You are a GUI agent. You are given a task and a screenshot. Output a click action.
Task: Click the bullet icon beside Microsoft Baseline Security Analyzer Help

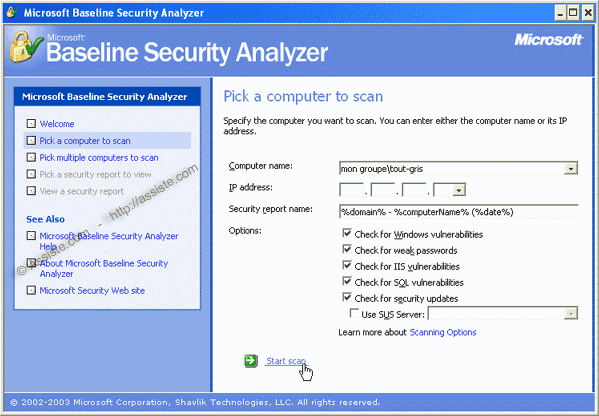pos(31,236)
